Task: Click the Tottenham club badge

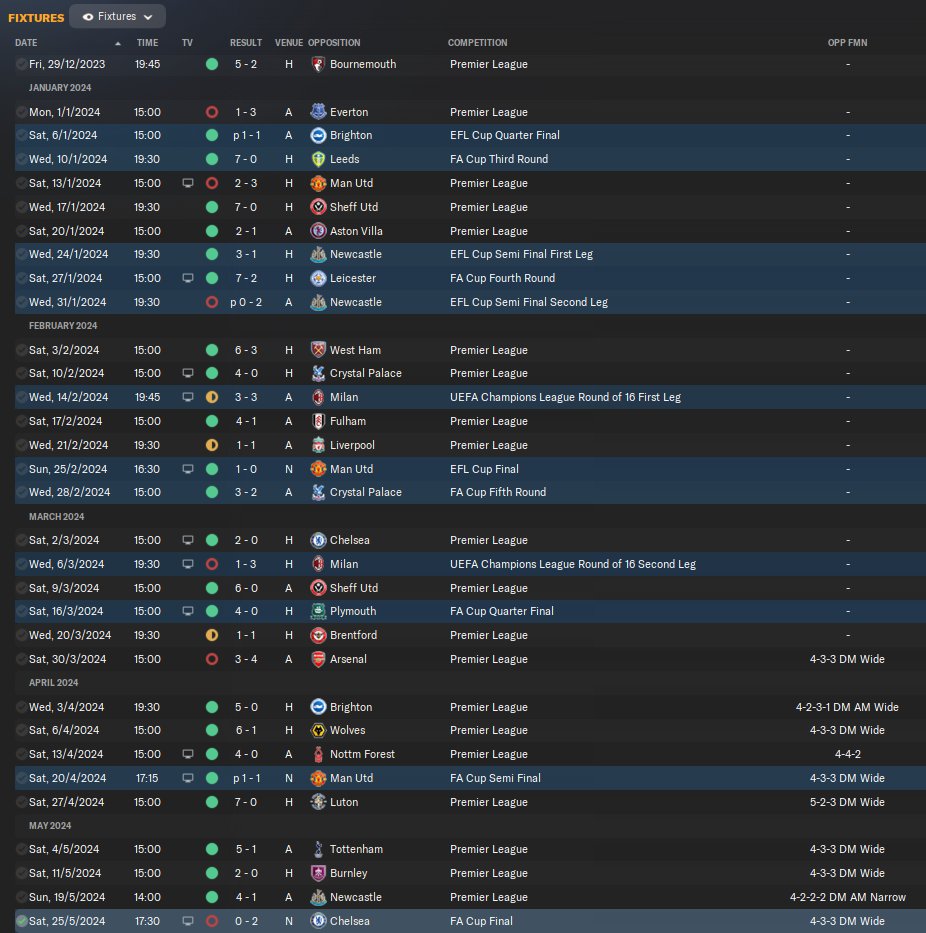Action: [318, 849]
